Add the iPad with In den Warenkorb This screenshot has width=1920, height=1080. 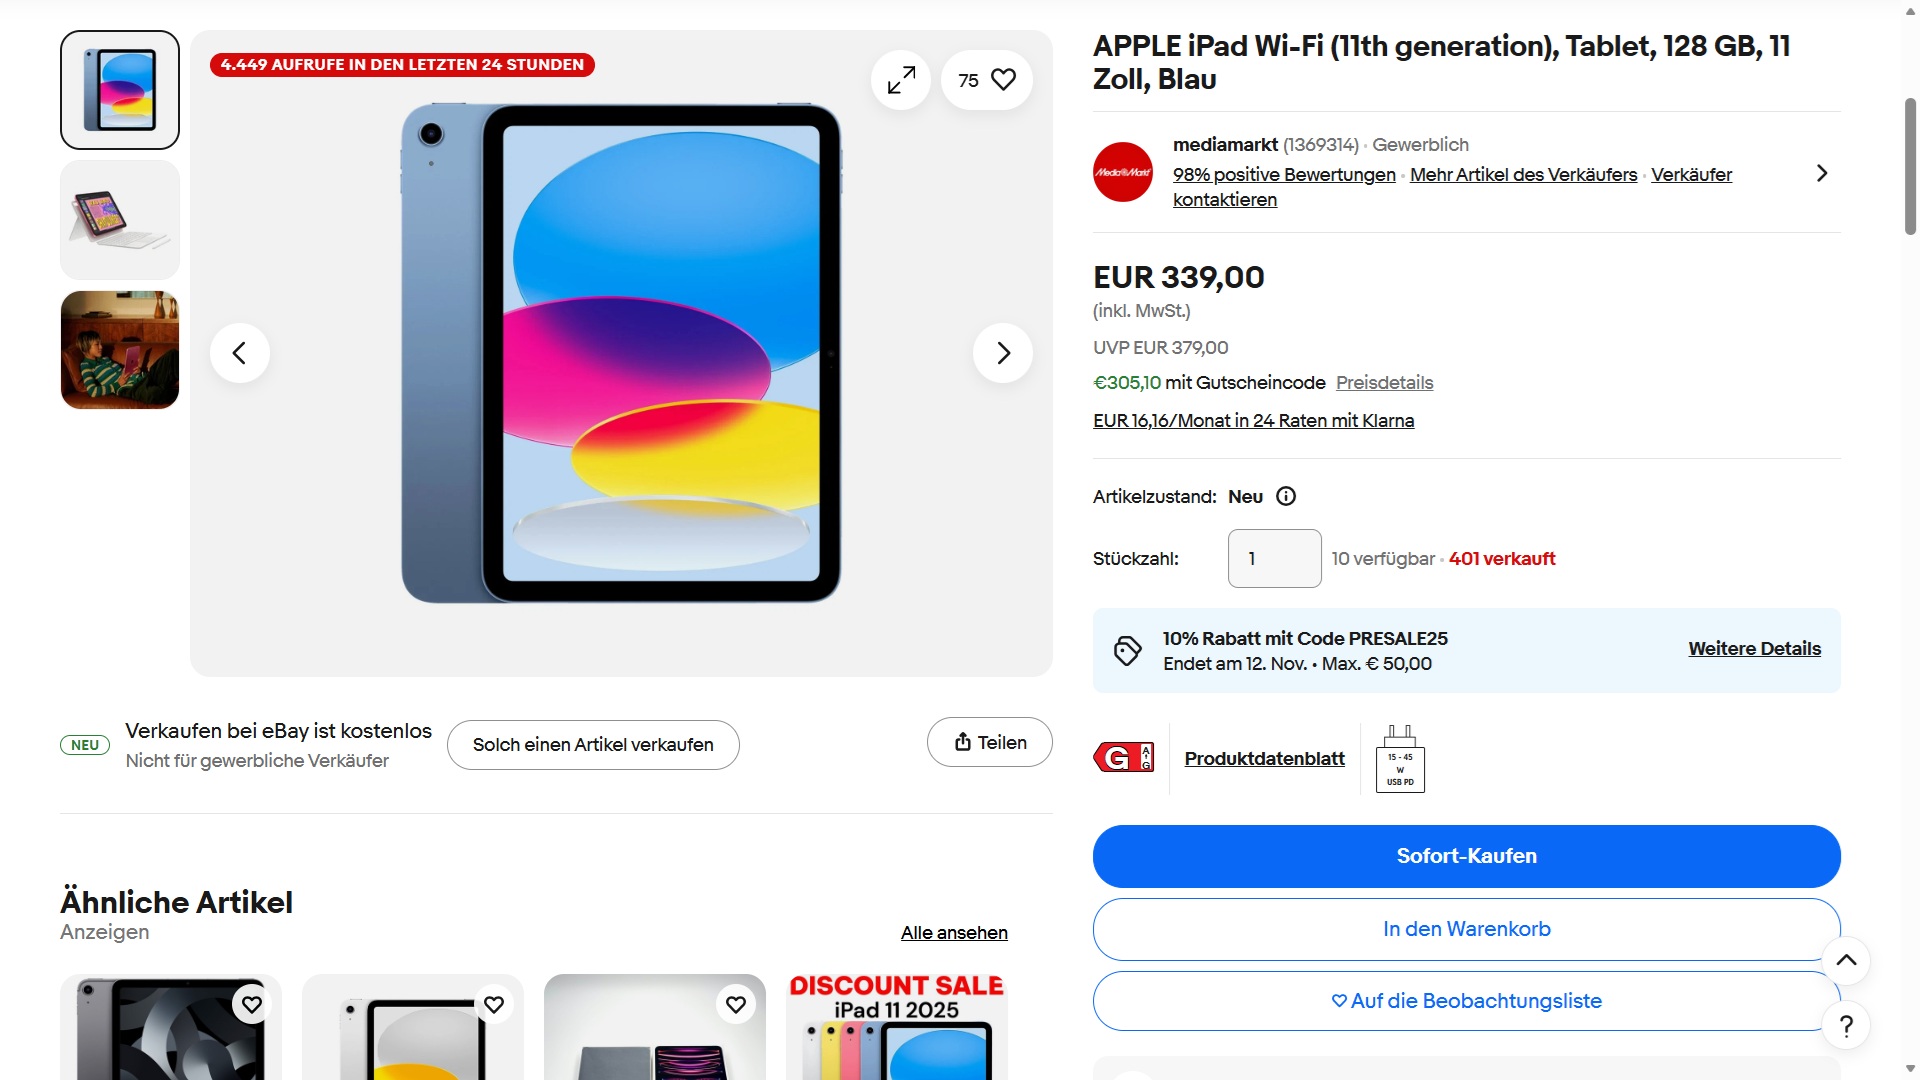click(x=1466, y=929)
